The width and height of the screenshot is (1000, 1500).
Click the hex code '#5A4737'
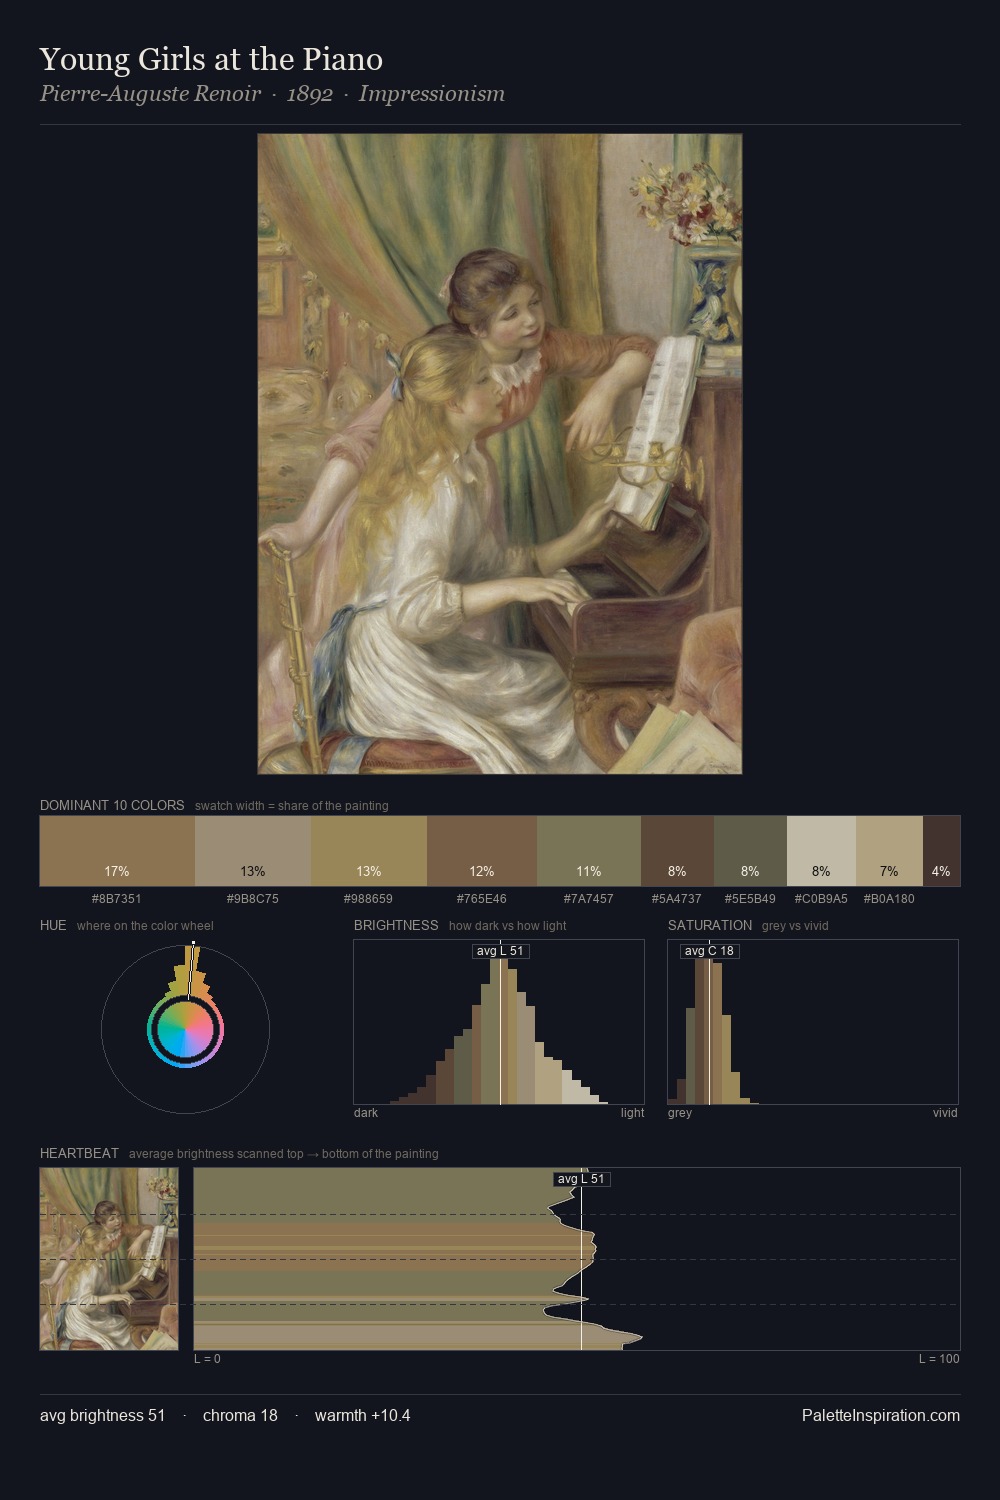pos(677,898)
